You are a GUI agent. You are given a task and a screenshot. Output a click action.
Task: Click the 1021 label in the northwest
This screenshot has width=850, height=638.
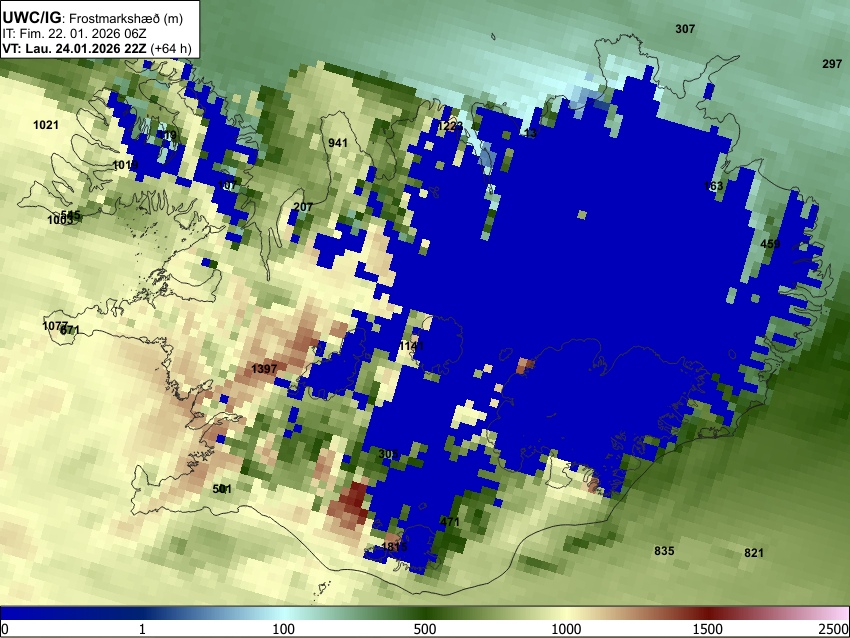(x=46, y=125)
